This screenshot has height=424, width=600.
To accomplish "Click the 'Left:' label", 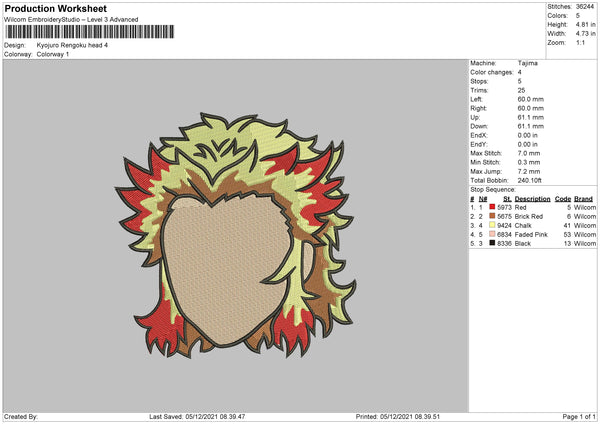I will (476, 99).
